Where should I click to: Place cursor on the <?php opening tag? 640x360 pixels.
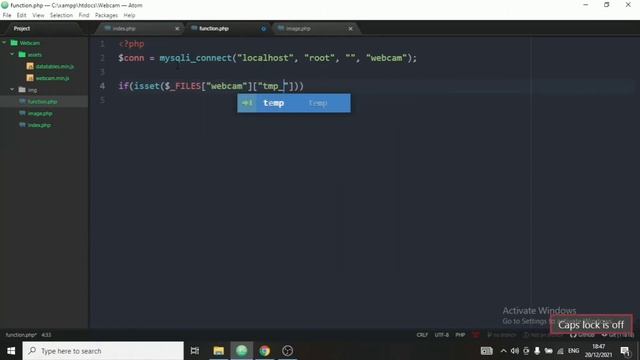tap(131, 44)
